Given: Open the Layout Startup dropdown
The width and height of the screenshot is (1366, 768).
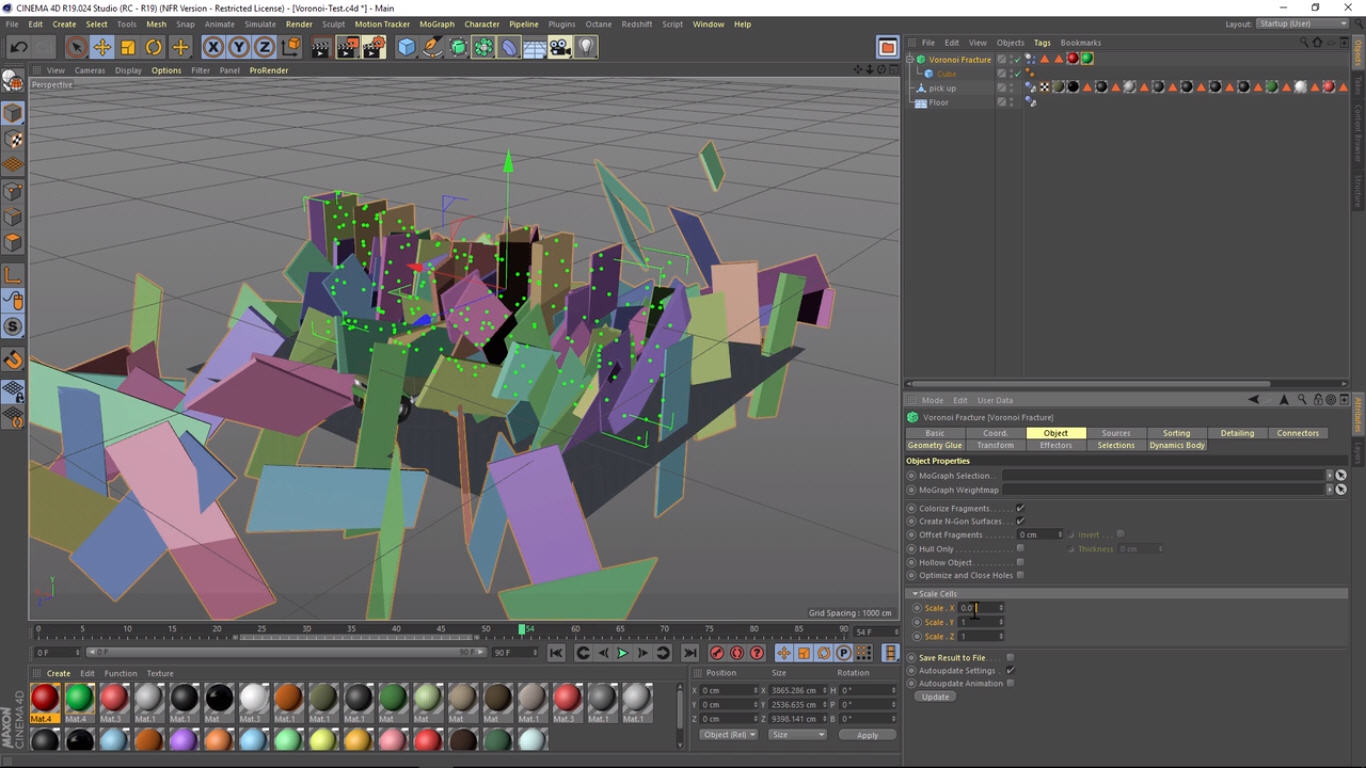Looking at the screenshot, I should click(1303, 24).
